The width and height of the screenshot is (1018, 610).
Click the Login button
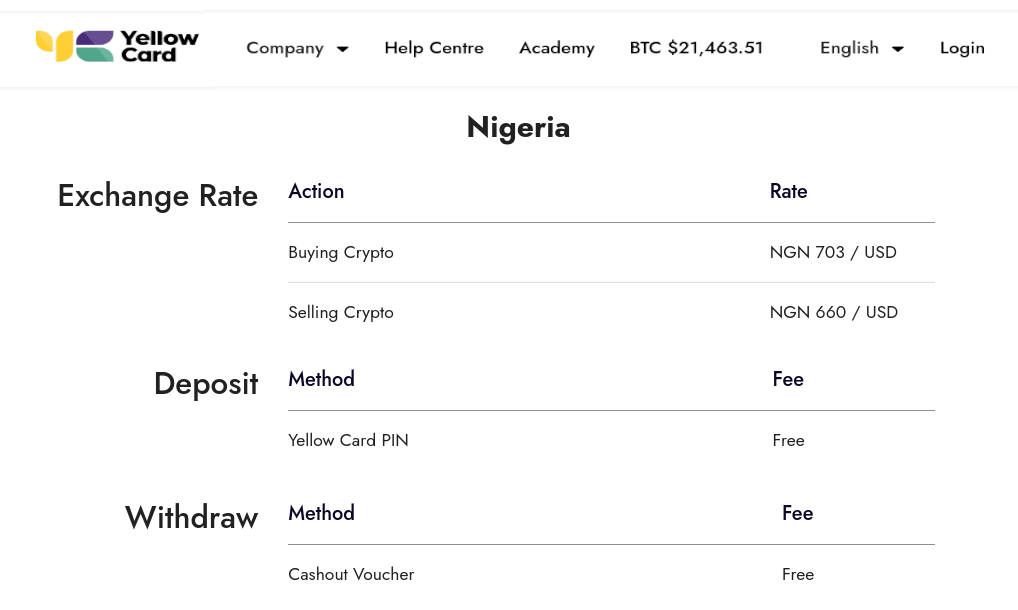click(962, 48)
